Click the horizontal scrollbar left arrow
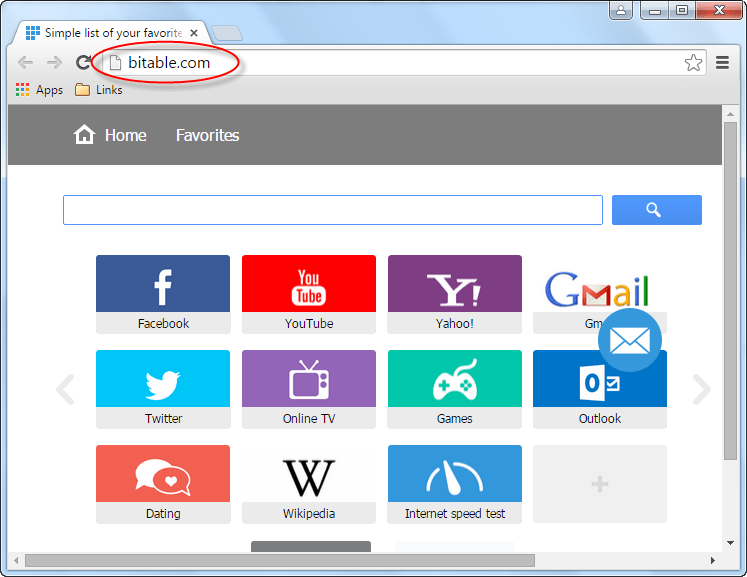 tap(16, 560)
